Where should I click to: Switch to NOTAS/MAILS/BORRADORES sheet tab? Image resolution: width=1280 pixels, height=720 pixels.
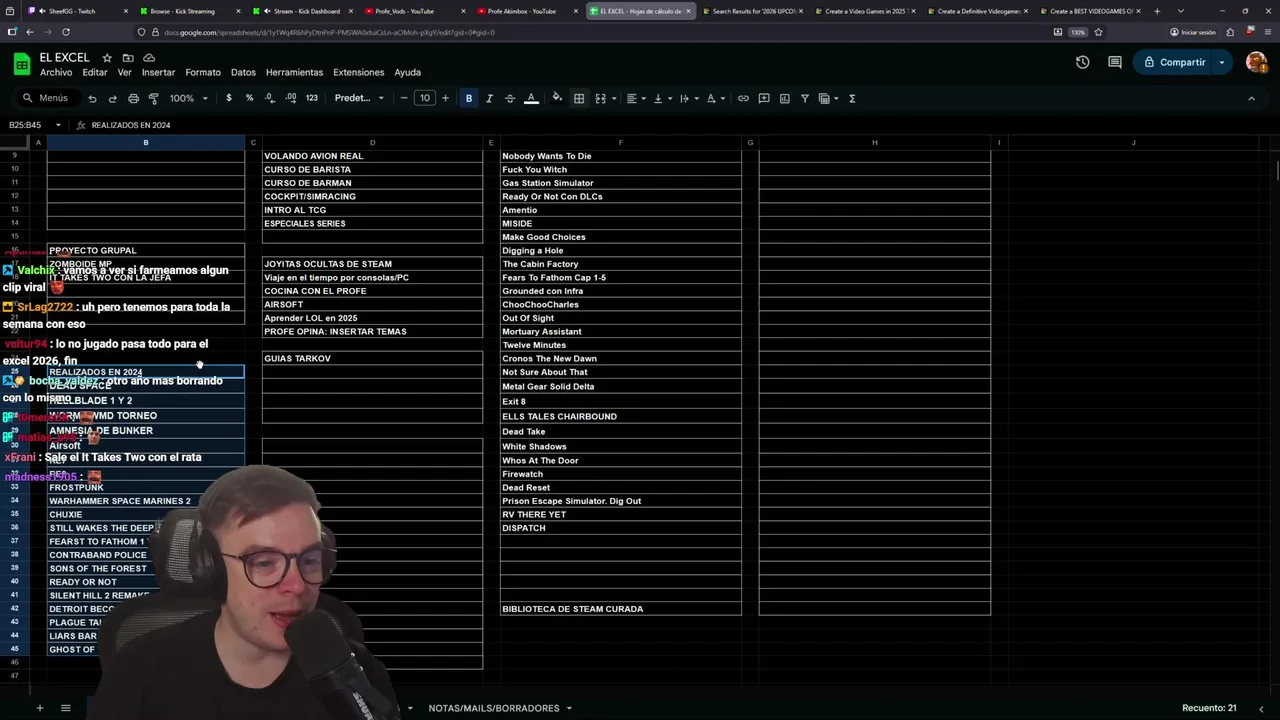point(494,708)
